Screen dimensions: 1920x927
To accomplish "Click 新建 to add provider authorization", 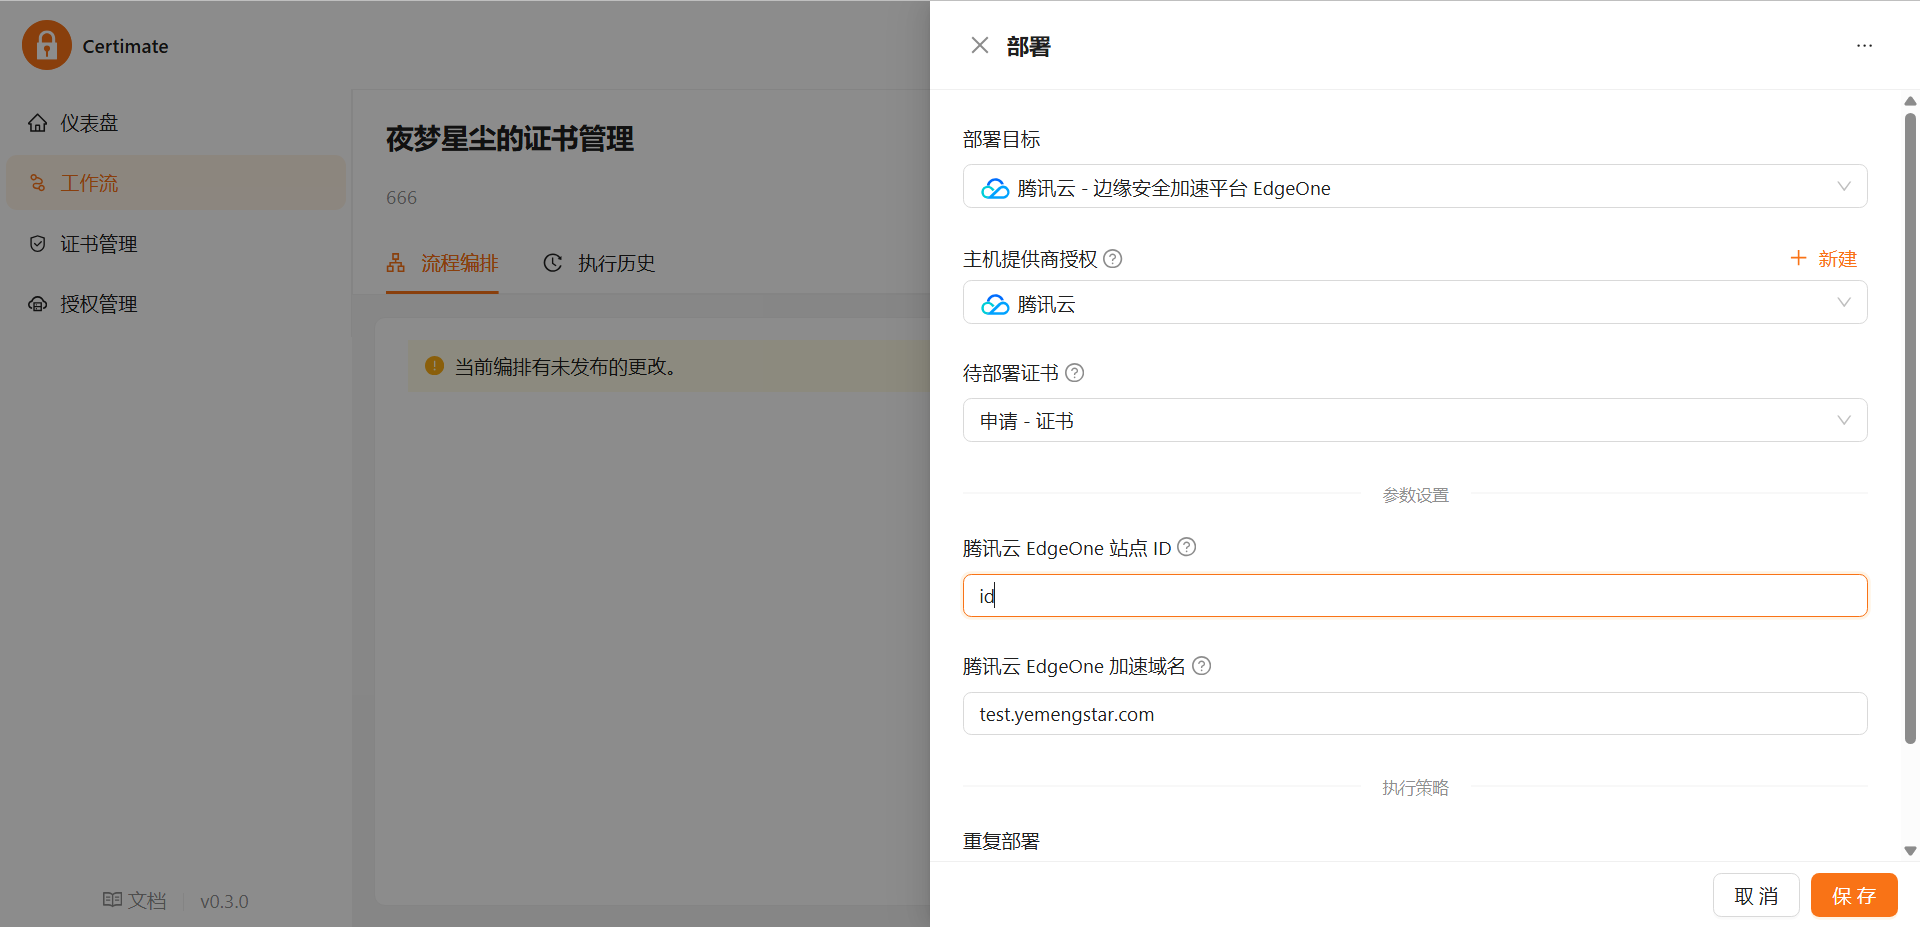I will coord(1823,259).
